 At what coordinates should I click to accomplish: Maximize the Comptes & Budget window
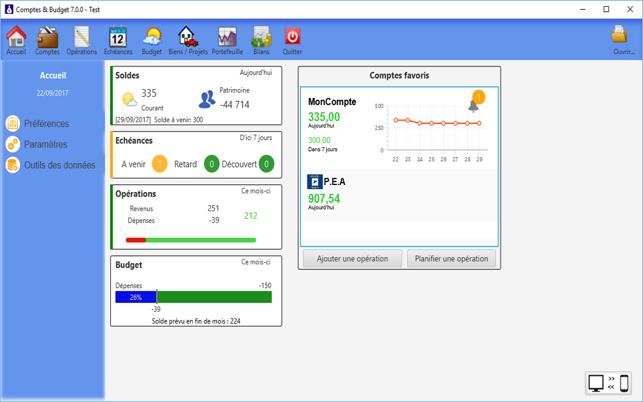click(x=606, y=9)
